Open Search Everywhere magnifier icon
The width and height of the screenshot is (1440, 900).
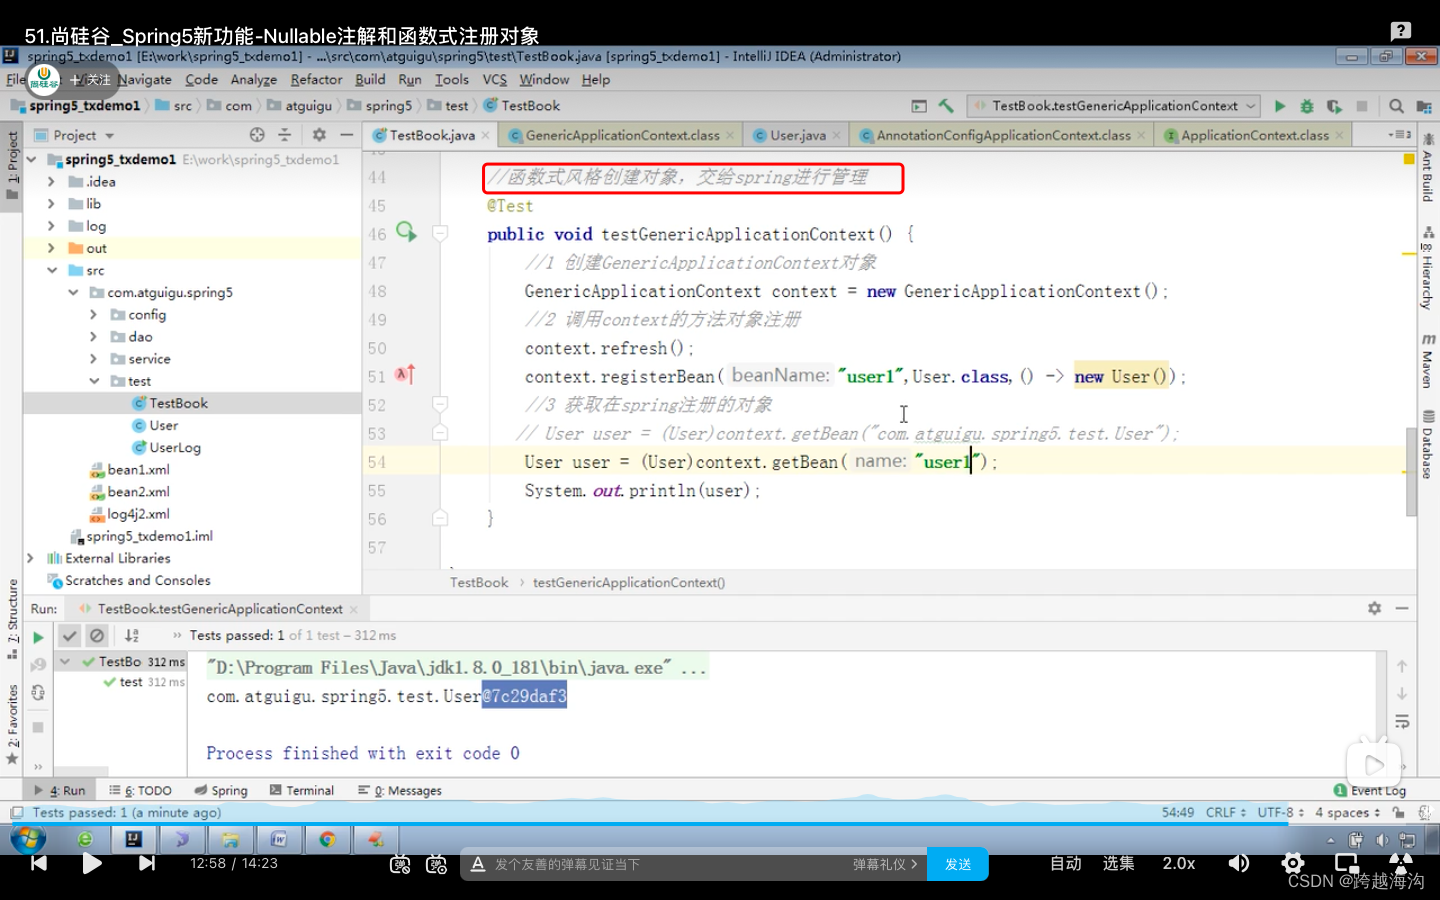[1396, 106]
